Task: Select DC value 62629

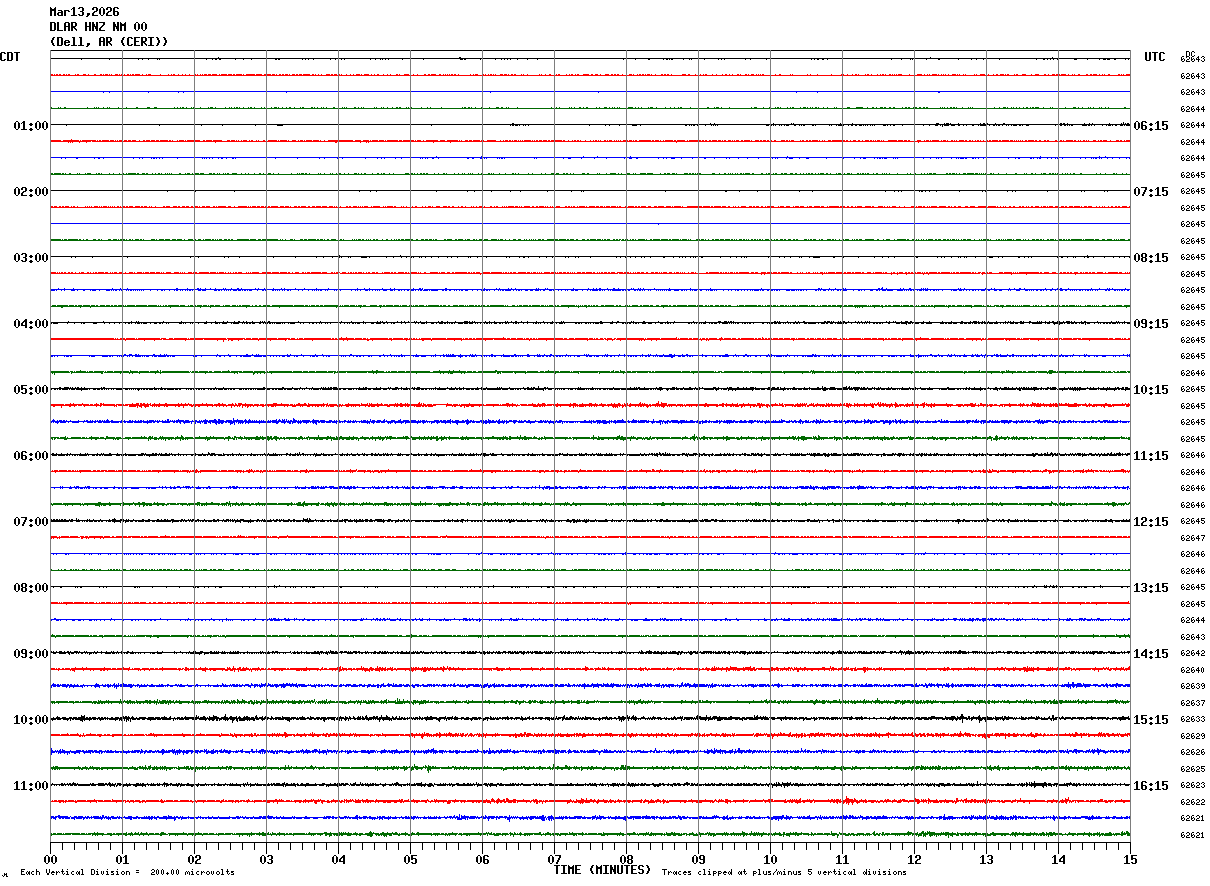Action: pos(1192,736)
